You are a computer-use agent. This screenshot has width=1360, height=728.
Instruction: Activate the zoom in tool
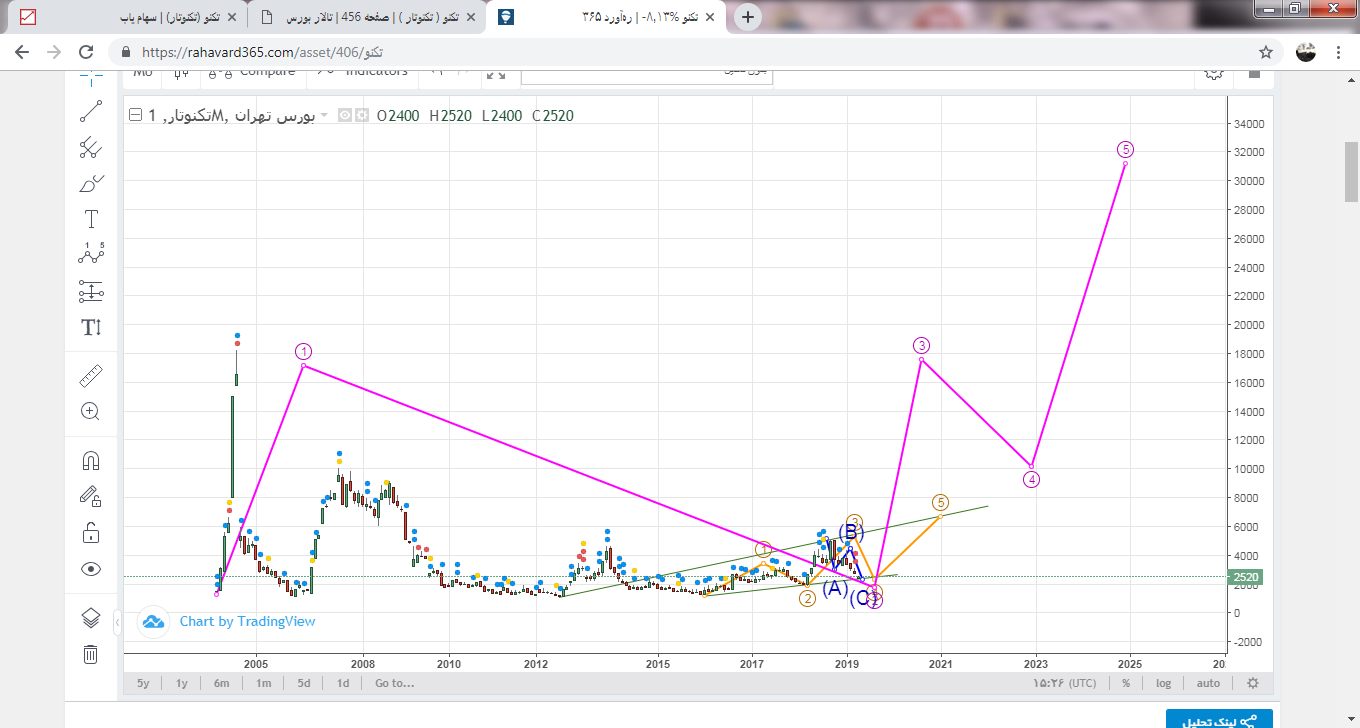[x=91, y=411]
